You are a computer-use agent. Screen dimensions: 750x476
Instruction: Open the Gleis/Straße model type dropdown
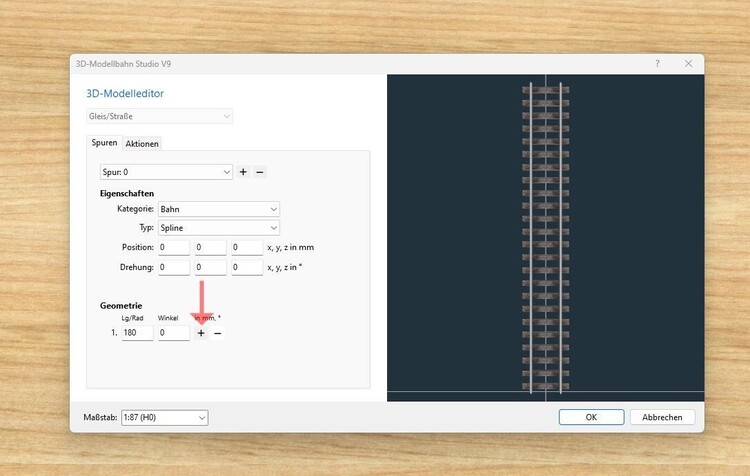click(159, 116)
